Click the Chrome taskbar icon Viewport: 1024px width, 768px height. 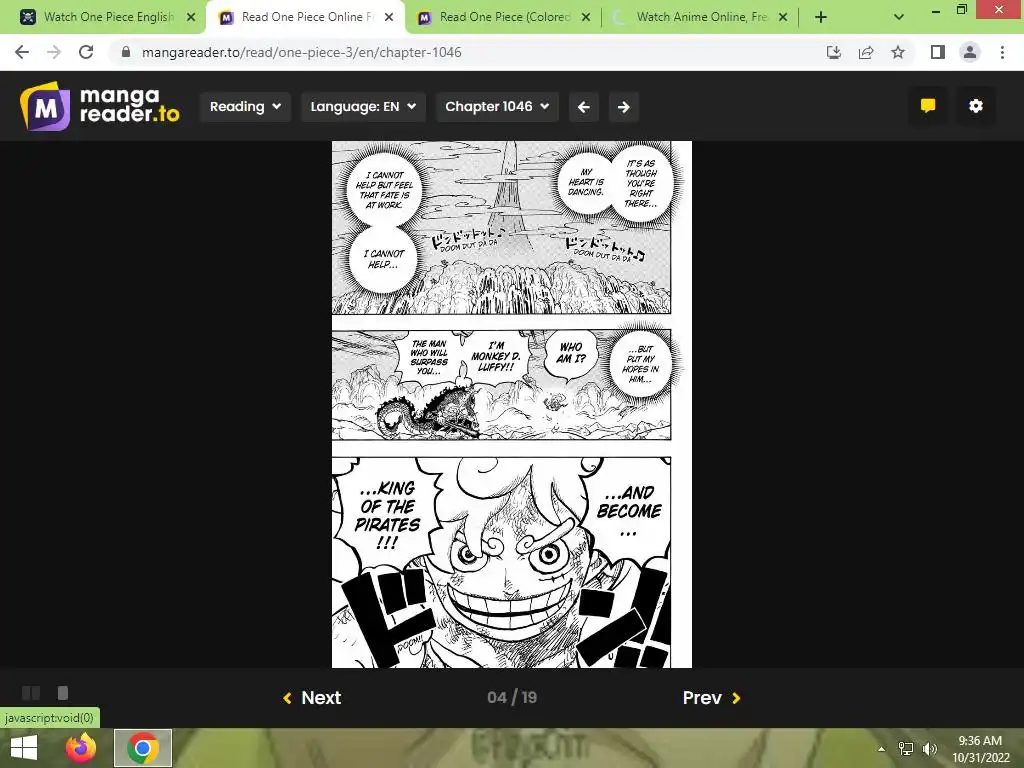click(x=143, y=748)
